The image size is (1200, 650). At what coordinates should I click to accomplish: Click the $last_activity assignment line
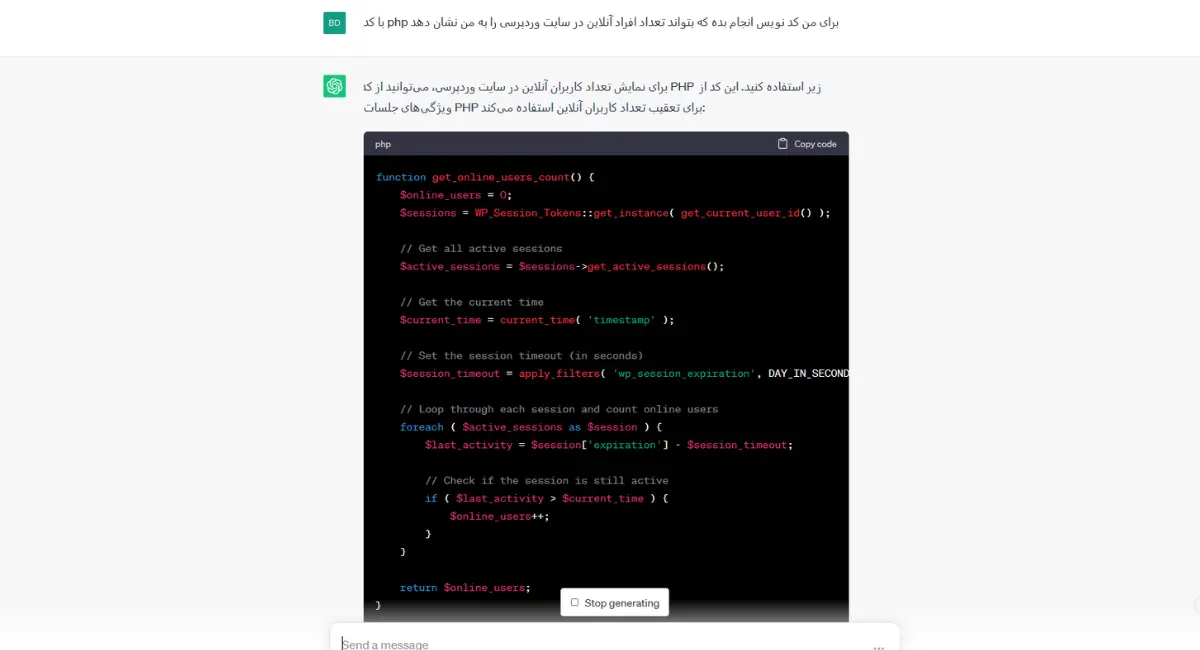tap(609, 445)
